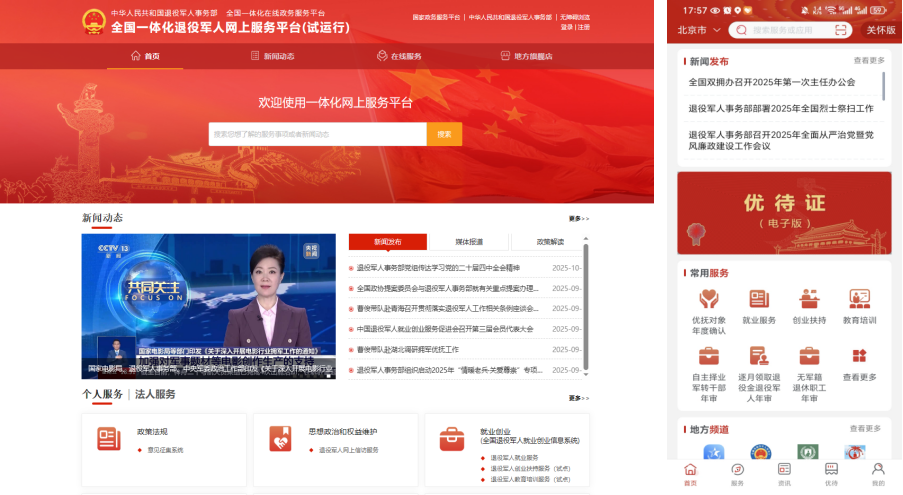Tap 优待 in mobile bottom bar
This screenshot has width=903, height=495.
(831, 475)
